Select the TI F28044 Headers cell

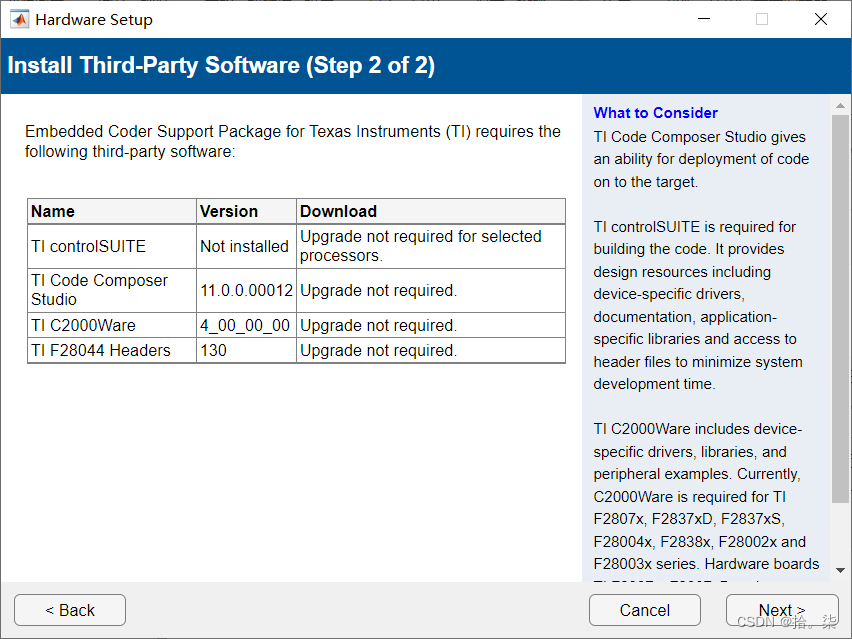coord(112,350)
